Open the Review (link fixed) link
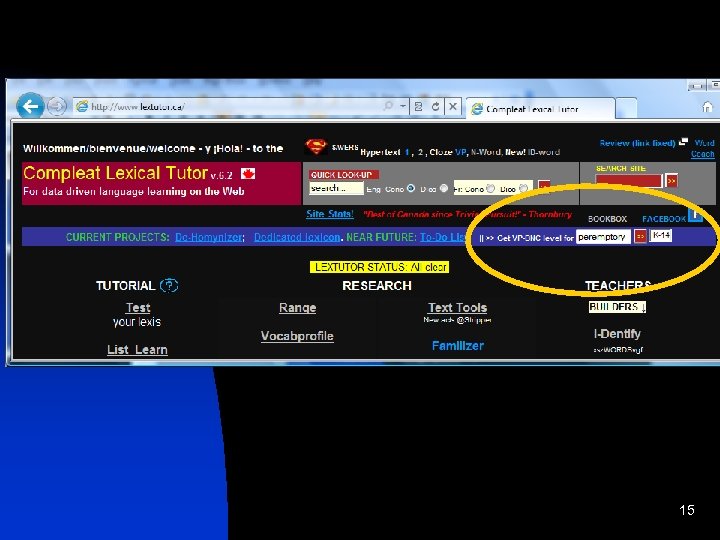Image resolution: width=720 pixels, height=540 pixels. (637, 143)
